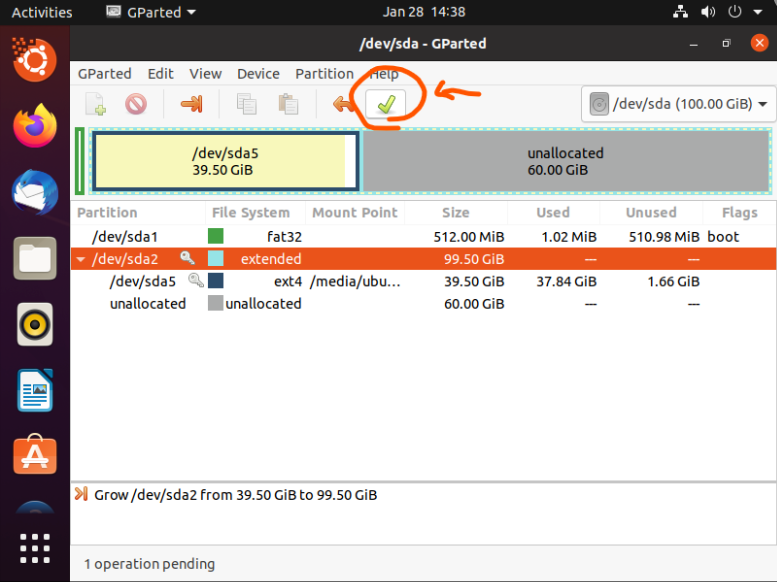Click the volume icon in system tray
This screenshot has height=582, width=777.
click(x=708, y=12)
